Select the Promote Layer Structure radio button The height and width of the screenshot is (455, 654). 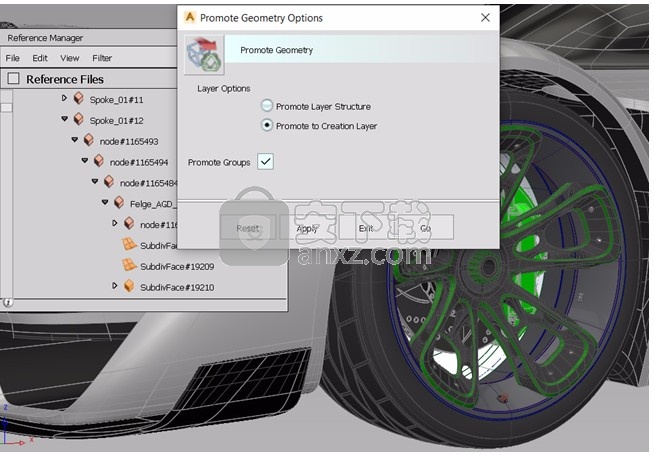tap(267, 106)
